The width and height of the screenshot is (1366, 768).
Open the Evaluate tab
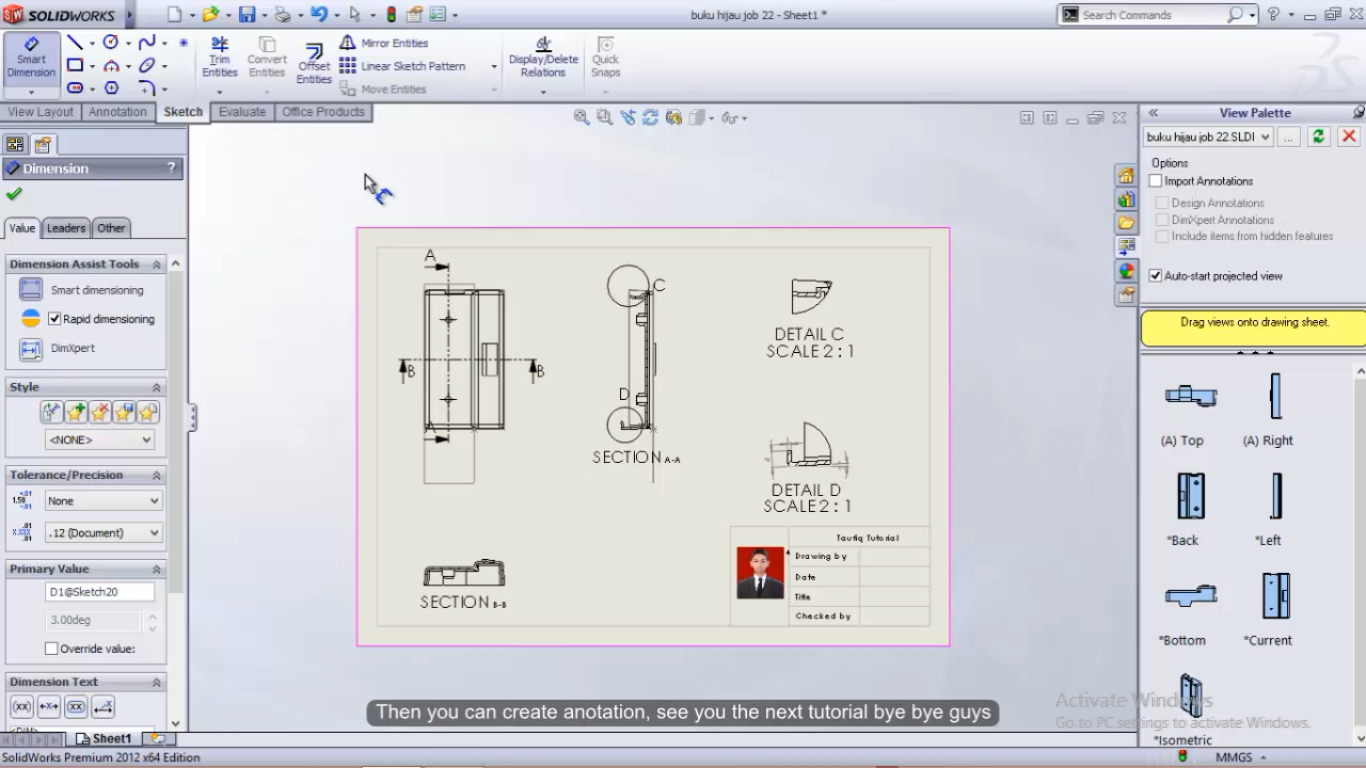pos(242,112)
